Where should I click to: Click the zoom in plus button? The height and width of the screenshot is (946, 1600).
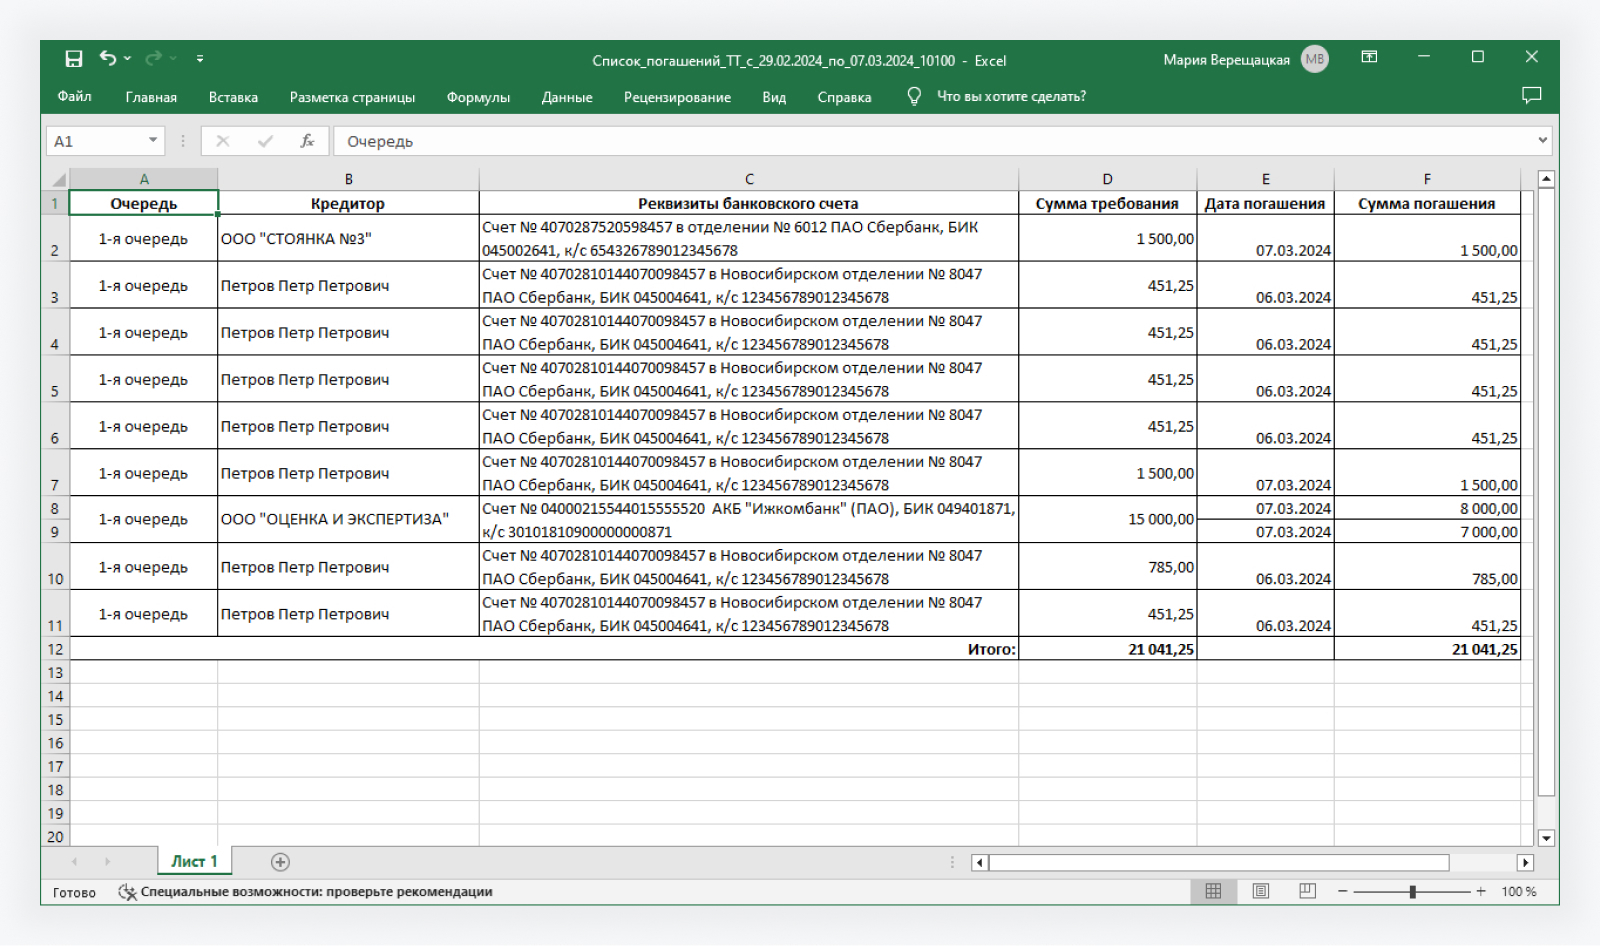pyautogui.click(x=1481, y=891)
